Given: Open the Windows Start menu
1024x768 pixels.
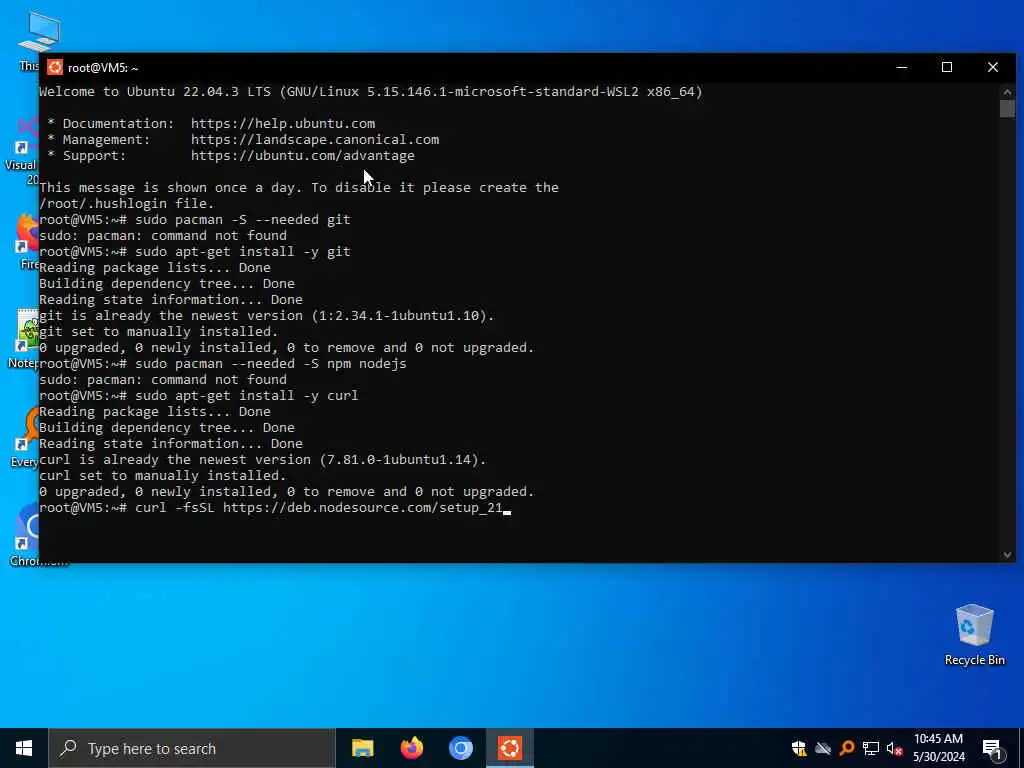Looking at the screenshot, I should click(24, 748).
